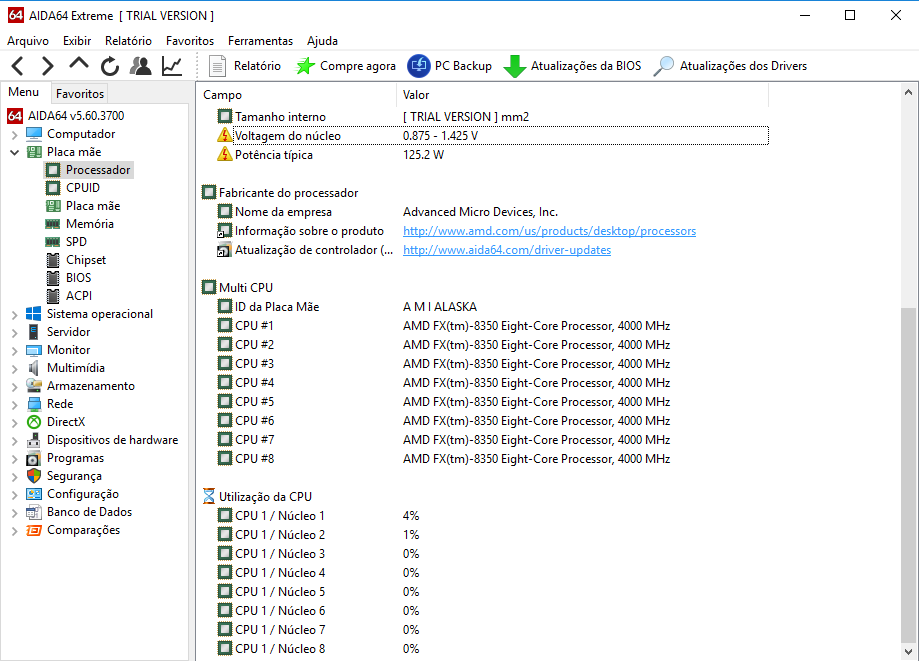Select Placa mãe sub-item under Placa mãe
This screenshot has height=661, width=919.
pos(93,206)
